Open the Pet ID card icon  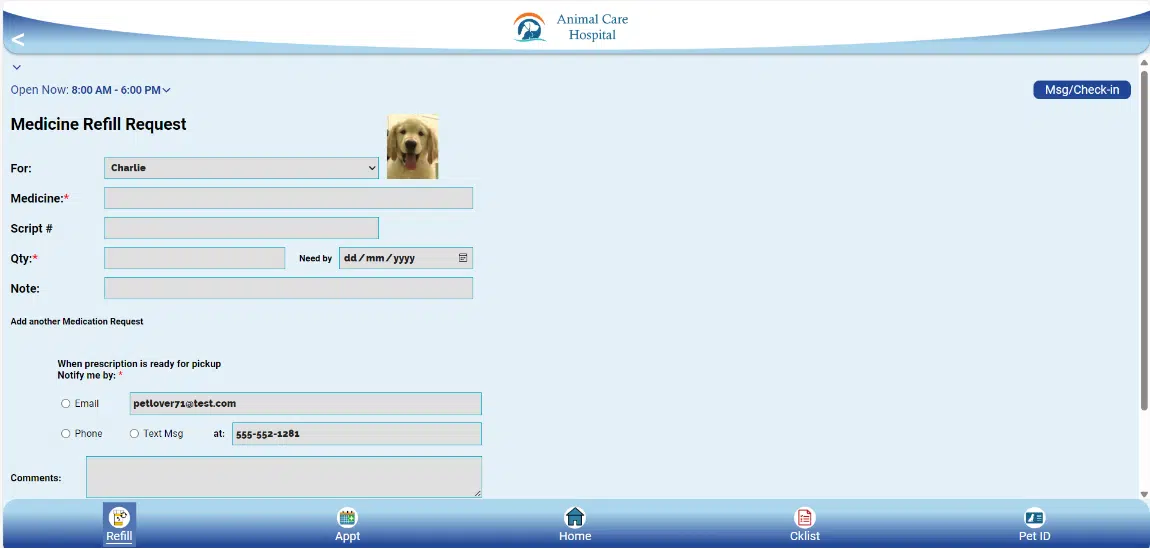tap(1034, 518)
